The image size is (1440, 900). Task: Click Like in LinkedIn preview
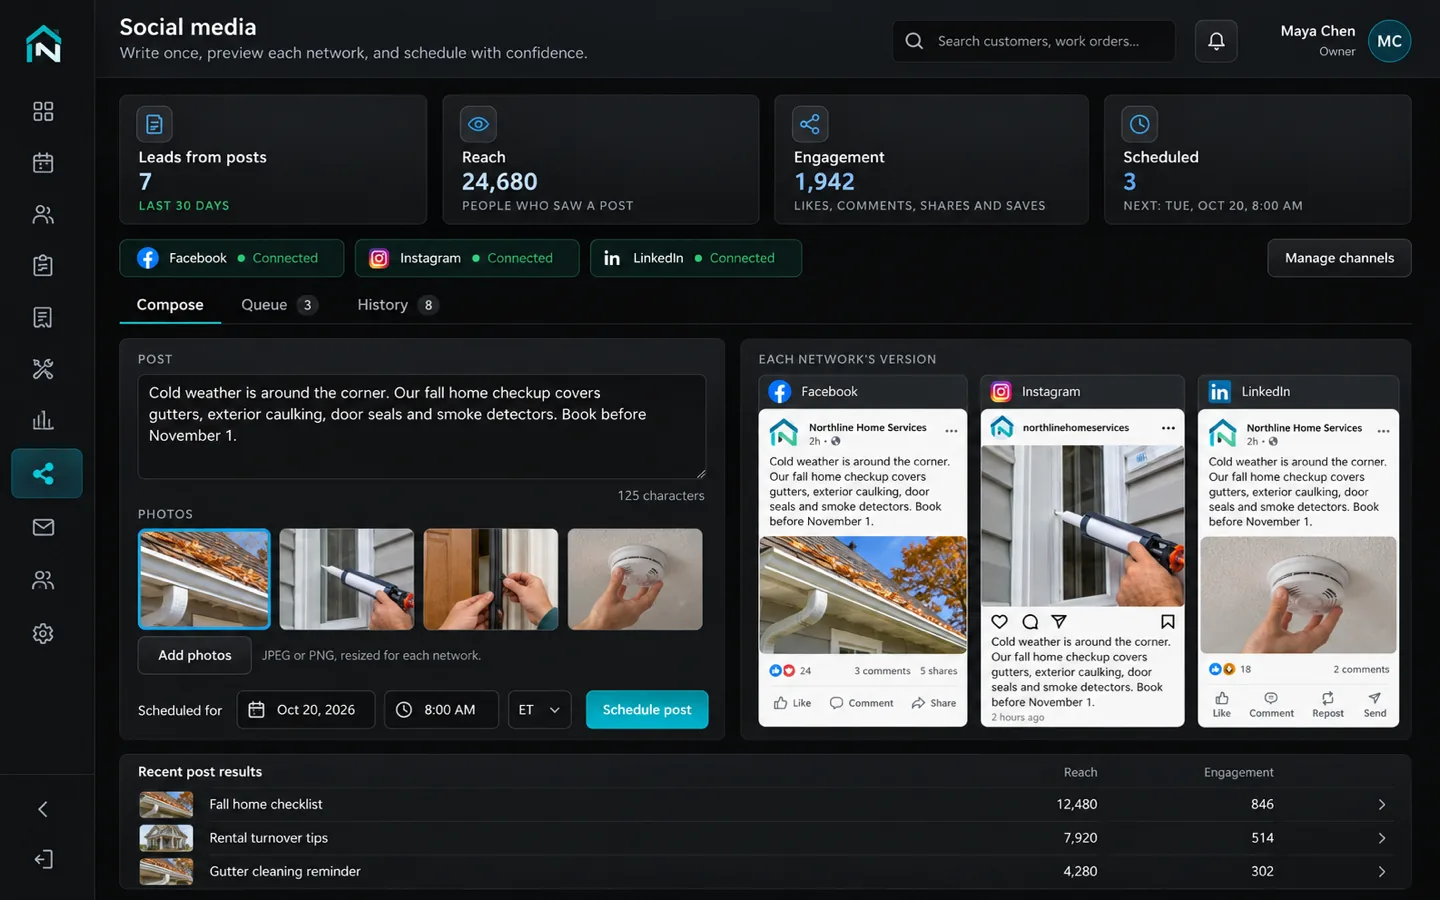pos(1222,704)
